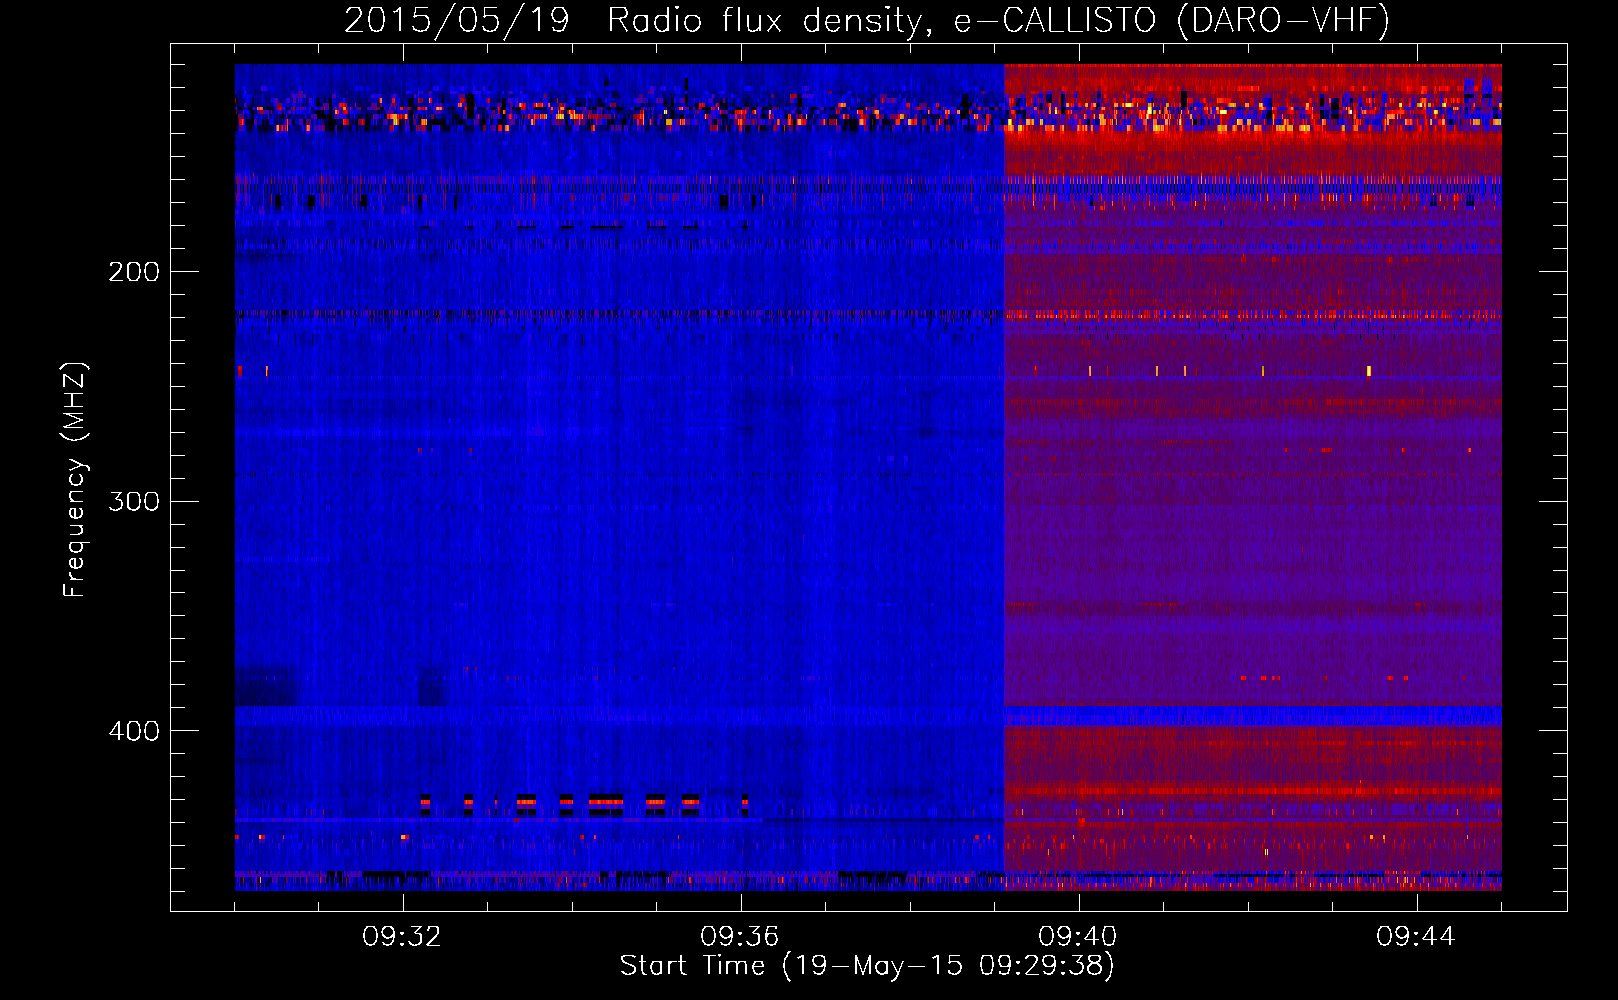Click the 400 frequency tick label
This screenshot has width=1618, height=1000.
(134, 731)
